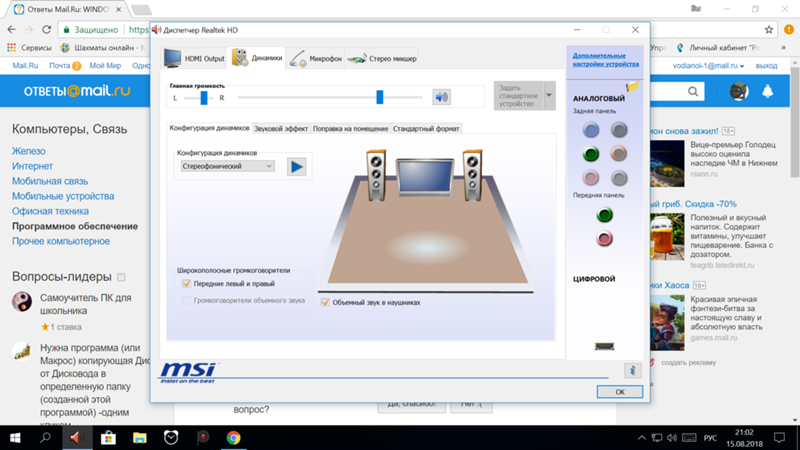
Task: Open the Офисная техника category link
Action: (x=51, y=211)
